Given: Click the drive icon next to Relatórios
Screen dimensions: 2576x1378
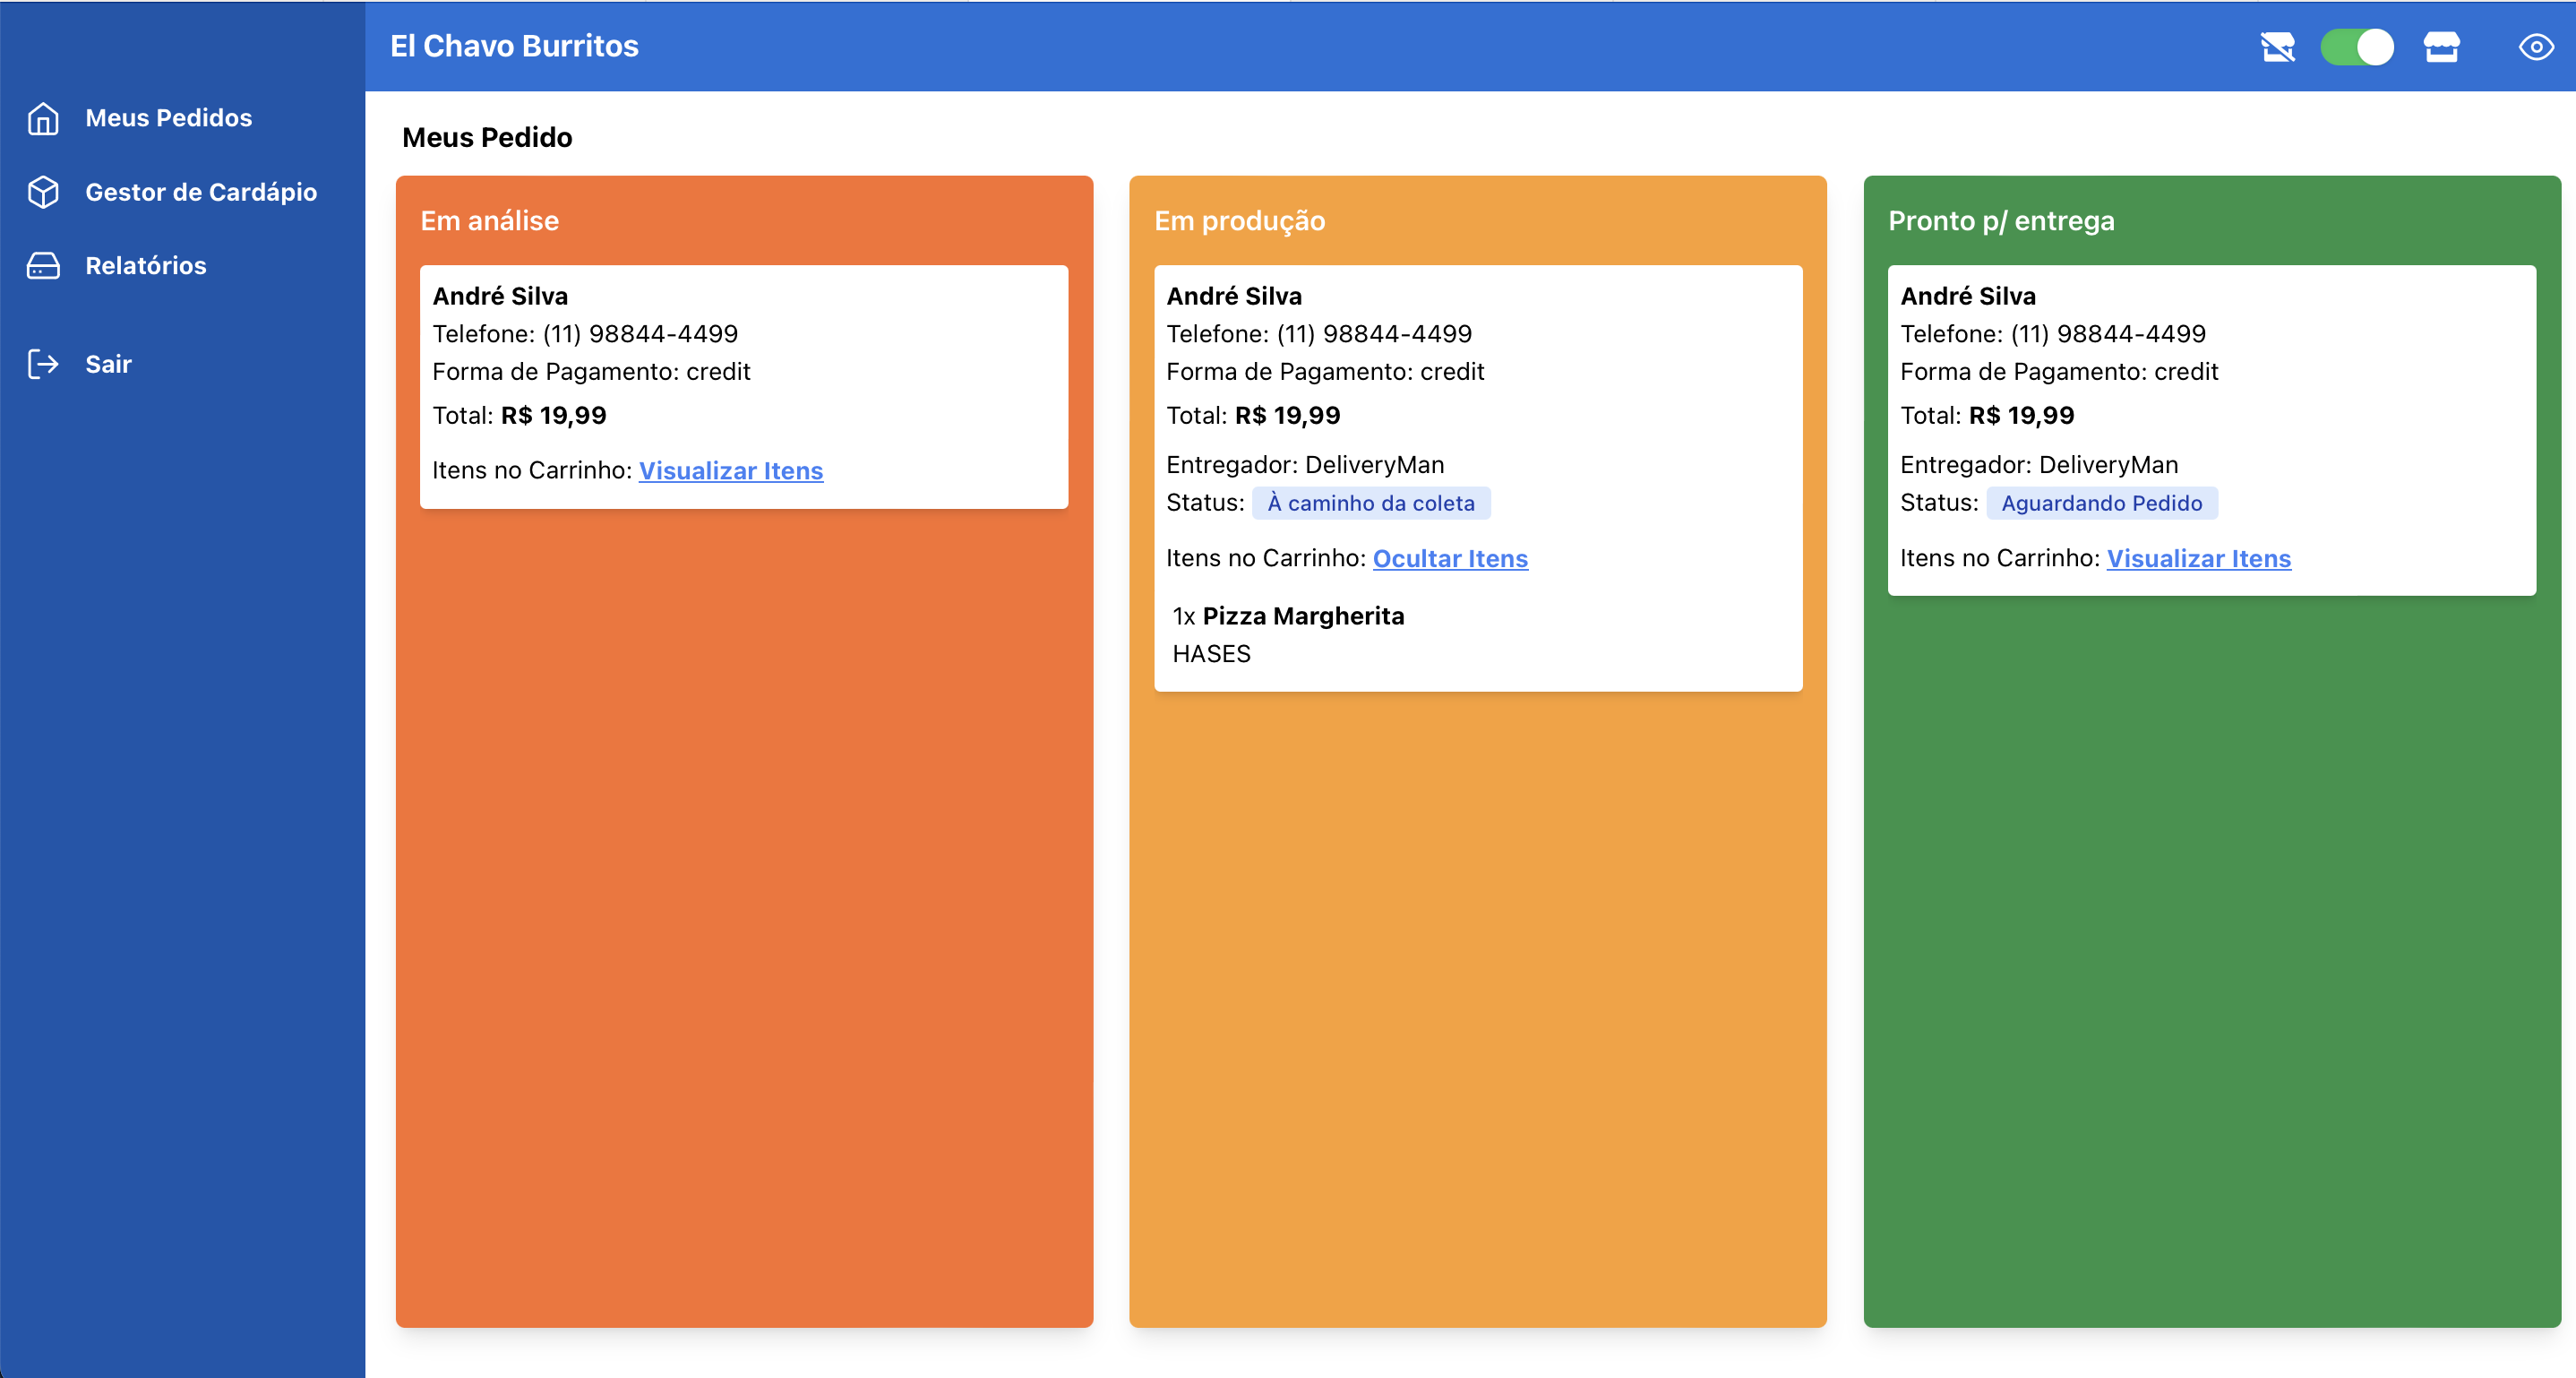Looking at the screenshot, I should pyautogui.click(x=43, y=266).
